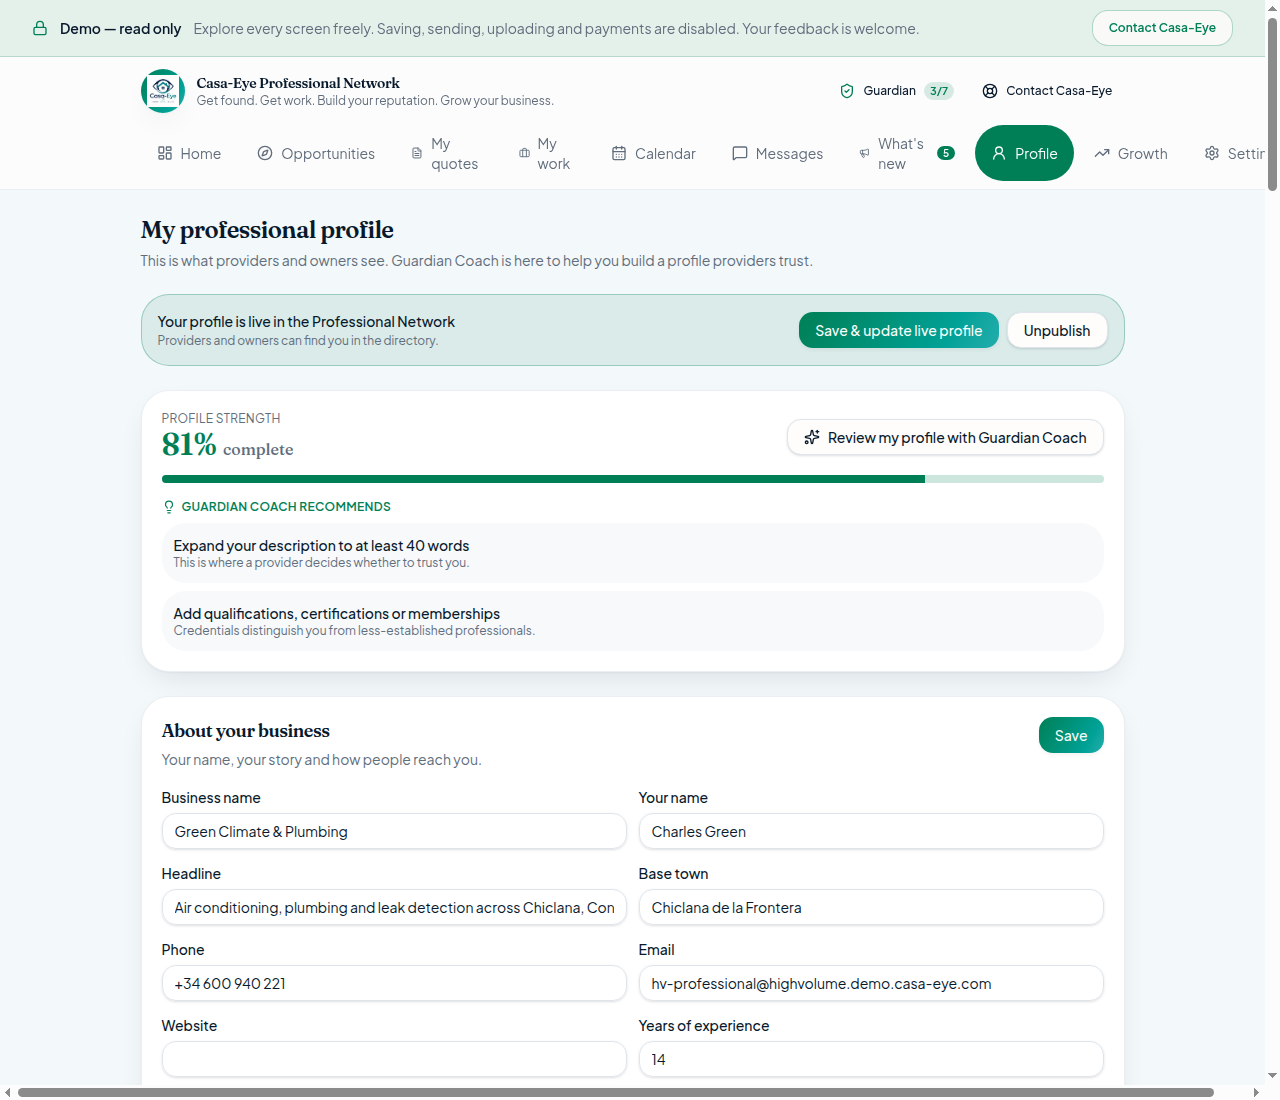Click the Growth trend arrow icon

point(1102,153)
